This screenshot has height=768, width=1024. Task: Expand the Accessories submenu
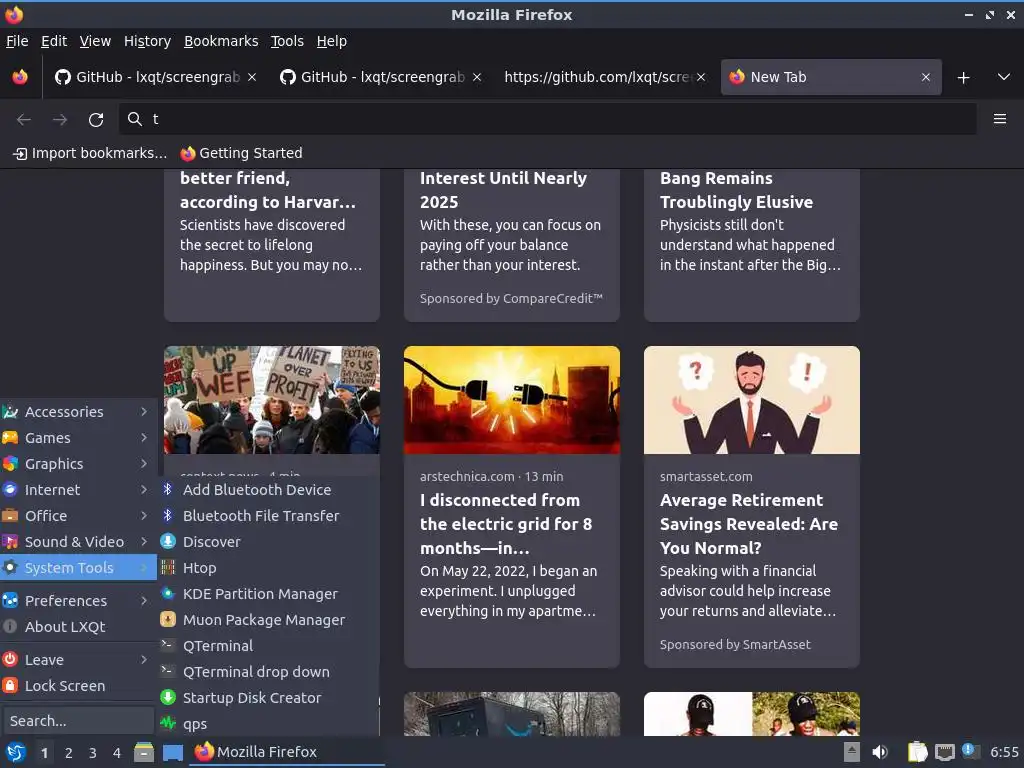(77, 411)
